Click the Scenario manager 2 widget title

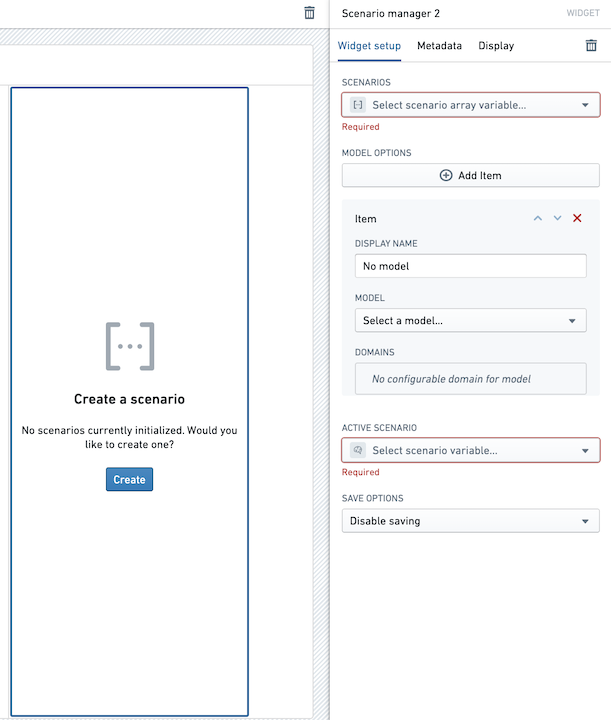(391, 13)
